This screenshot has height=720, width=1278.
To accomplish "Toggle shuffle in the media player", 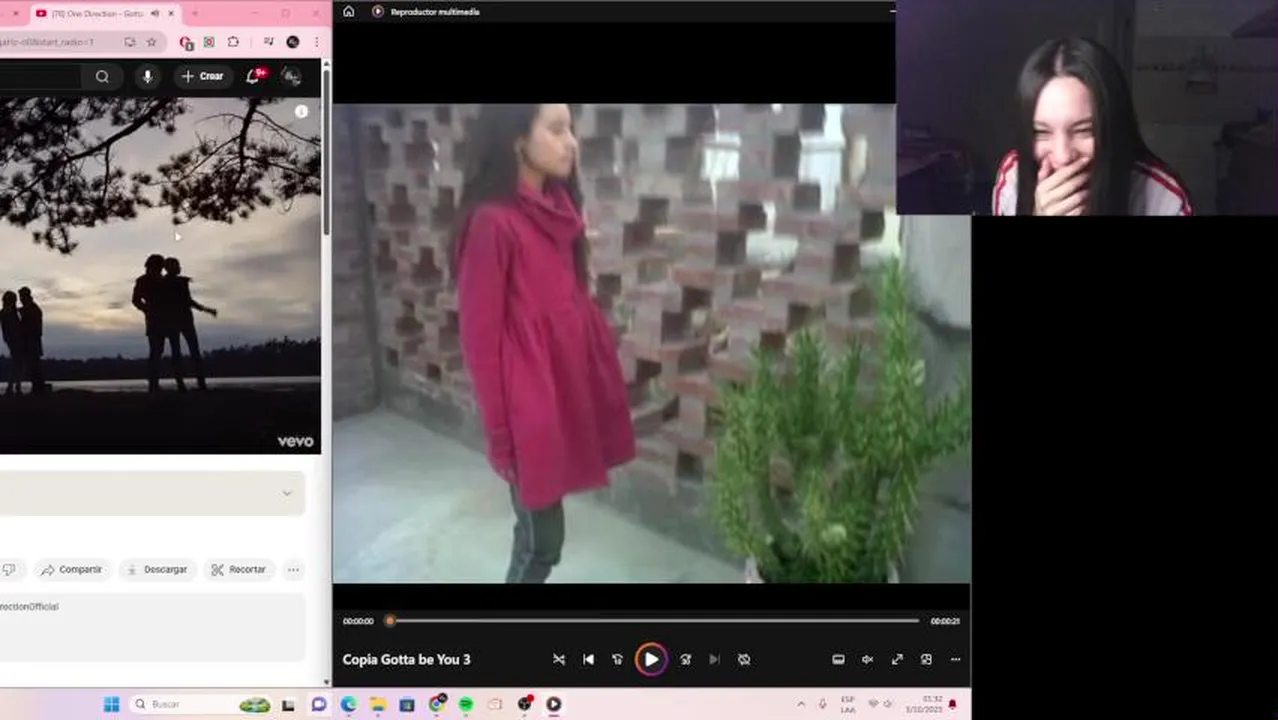I will 559,659.
